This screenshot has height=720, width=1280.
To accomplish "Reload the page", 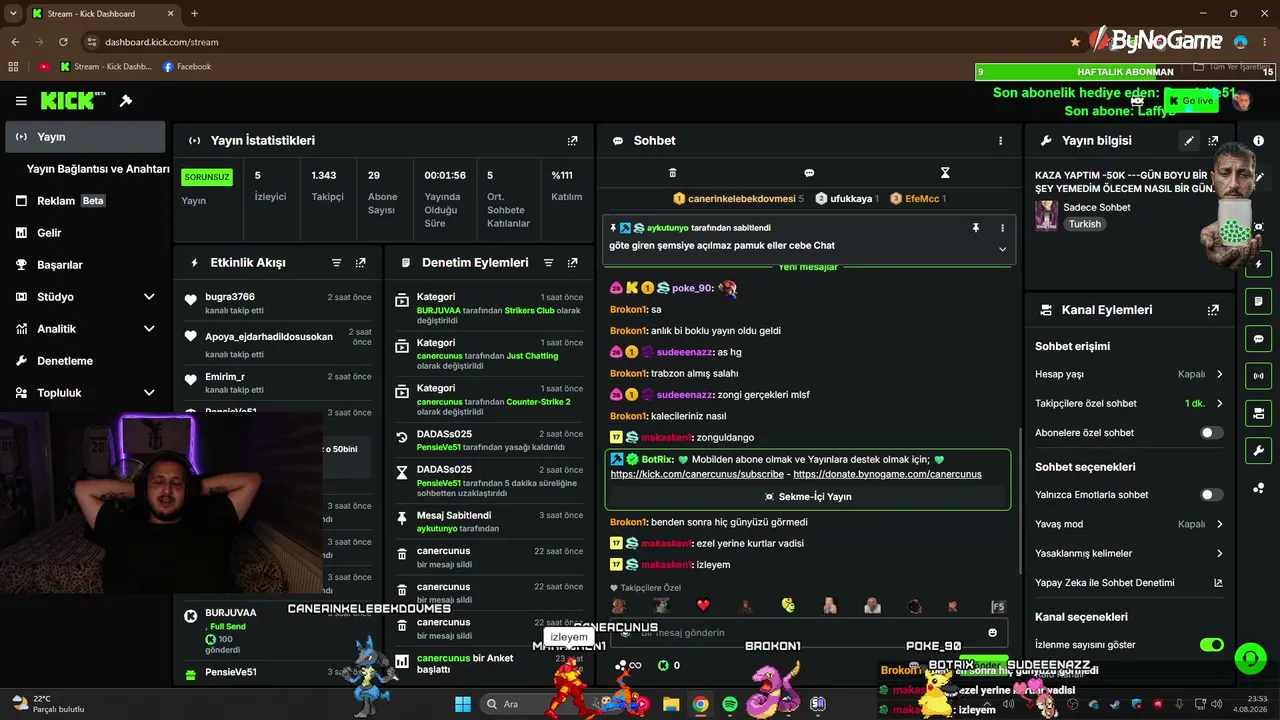I will (x=63, y=42).
